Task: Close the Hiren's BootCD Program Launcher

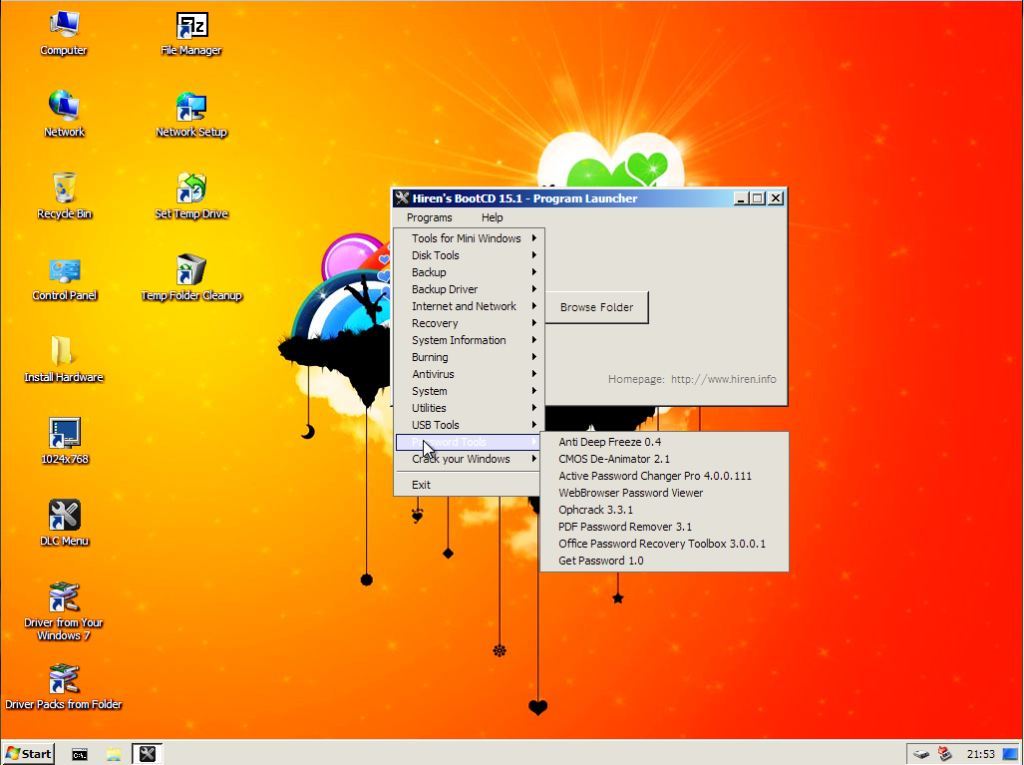Action: click(775, 198)
